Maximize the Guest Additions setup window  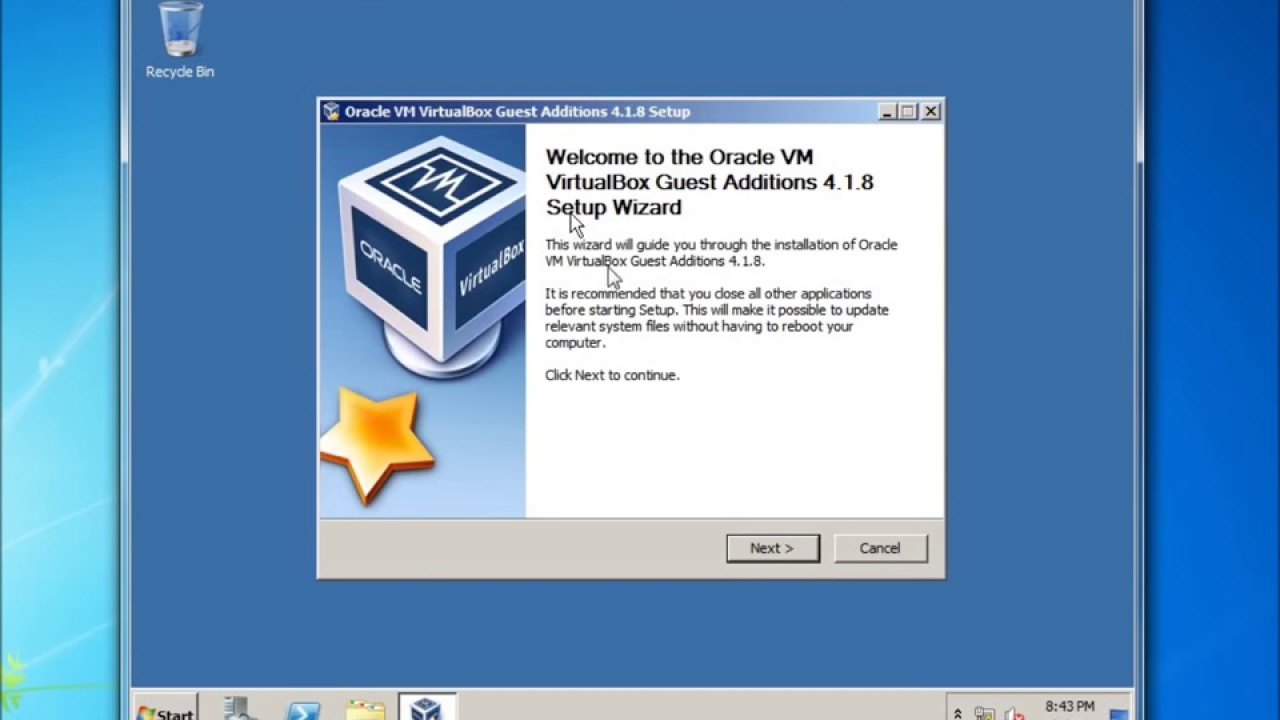click(908, 112)
